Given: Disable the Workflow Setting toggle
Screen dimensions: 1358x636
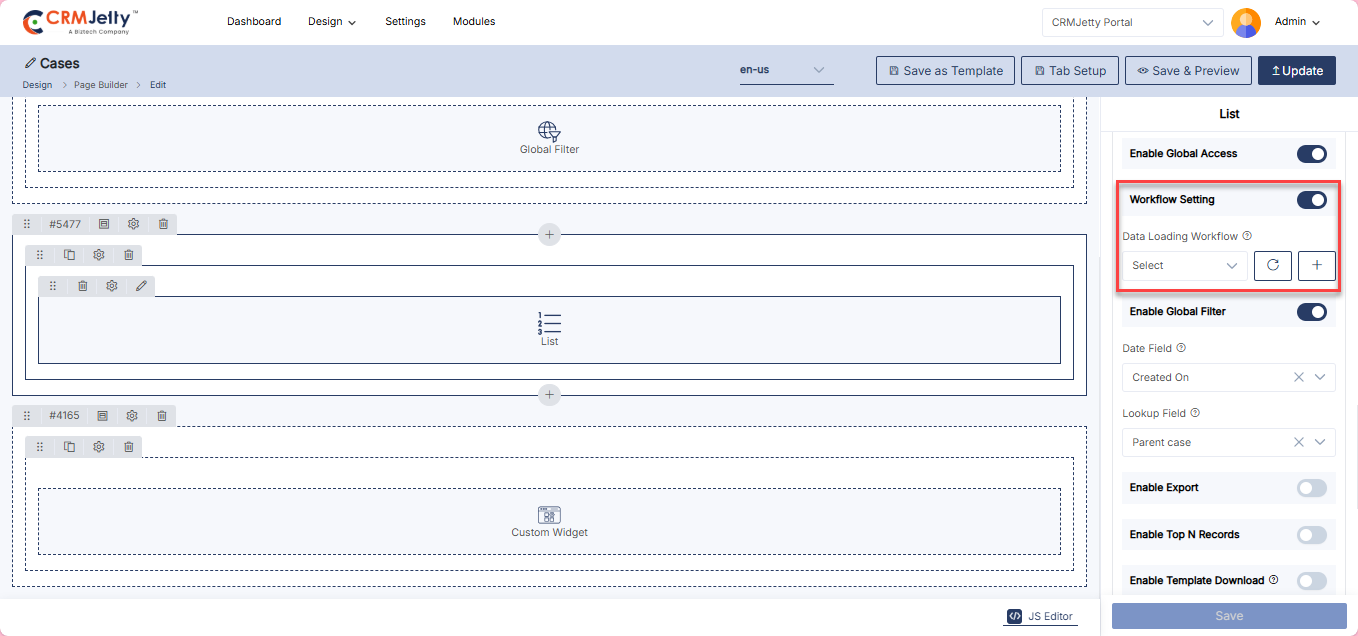Looking at the screenshot, I should pyautogui.click(x=1311, y=200).
